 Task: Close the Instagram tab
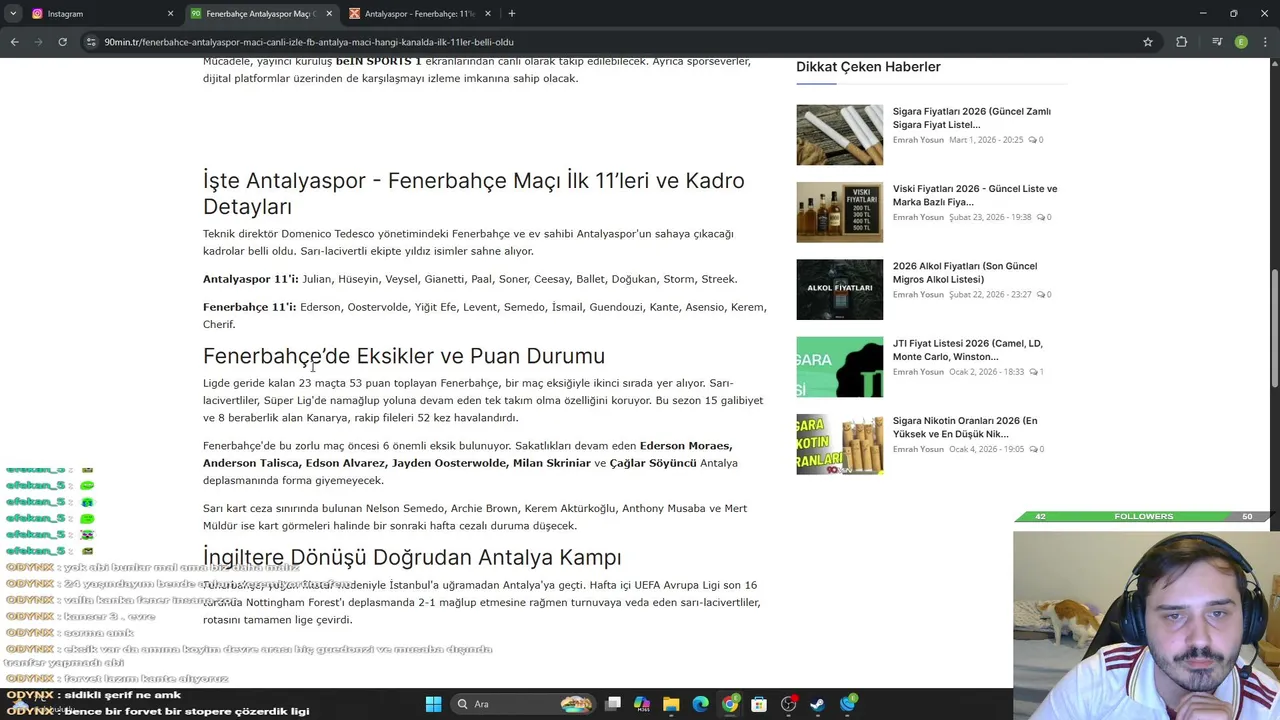[170, 14]
